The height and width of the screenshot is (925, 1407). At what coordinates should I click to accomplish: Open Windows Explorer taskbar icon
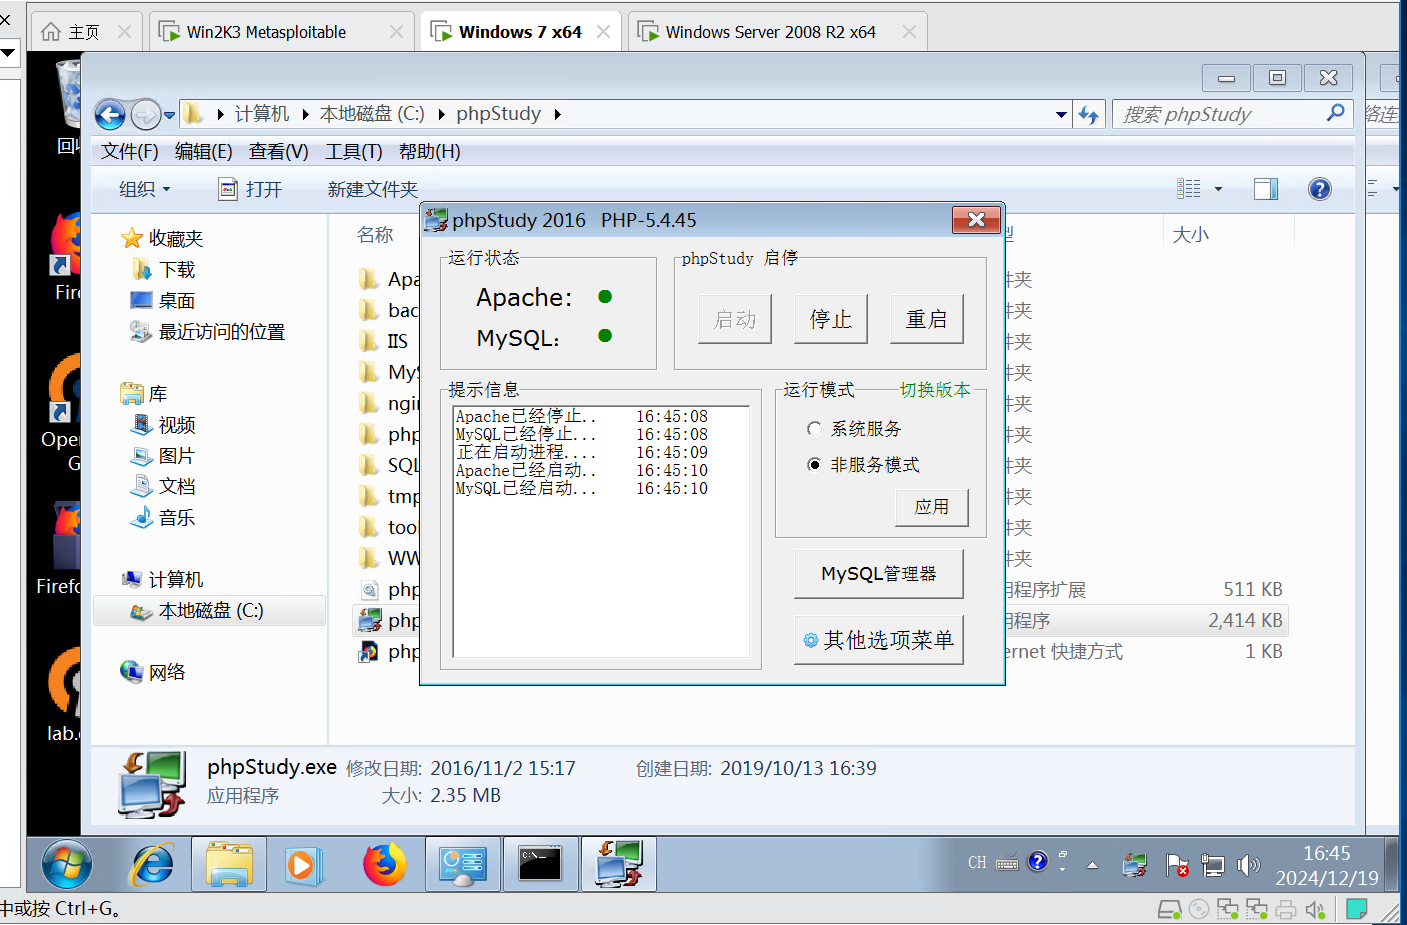229,865
